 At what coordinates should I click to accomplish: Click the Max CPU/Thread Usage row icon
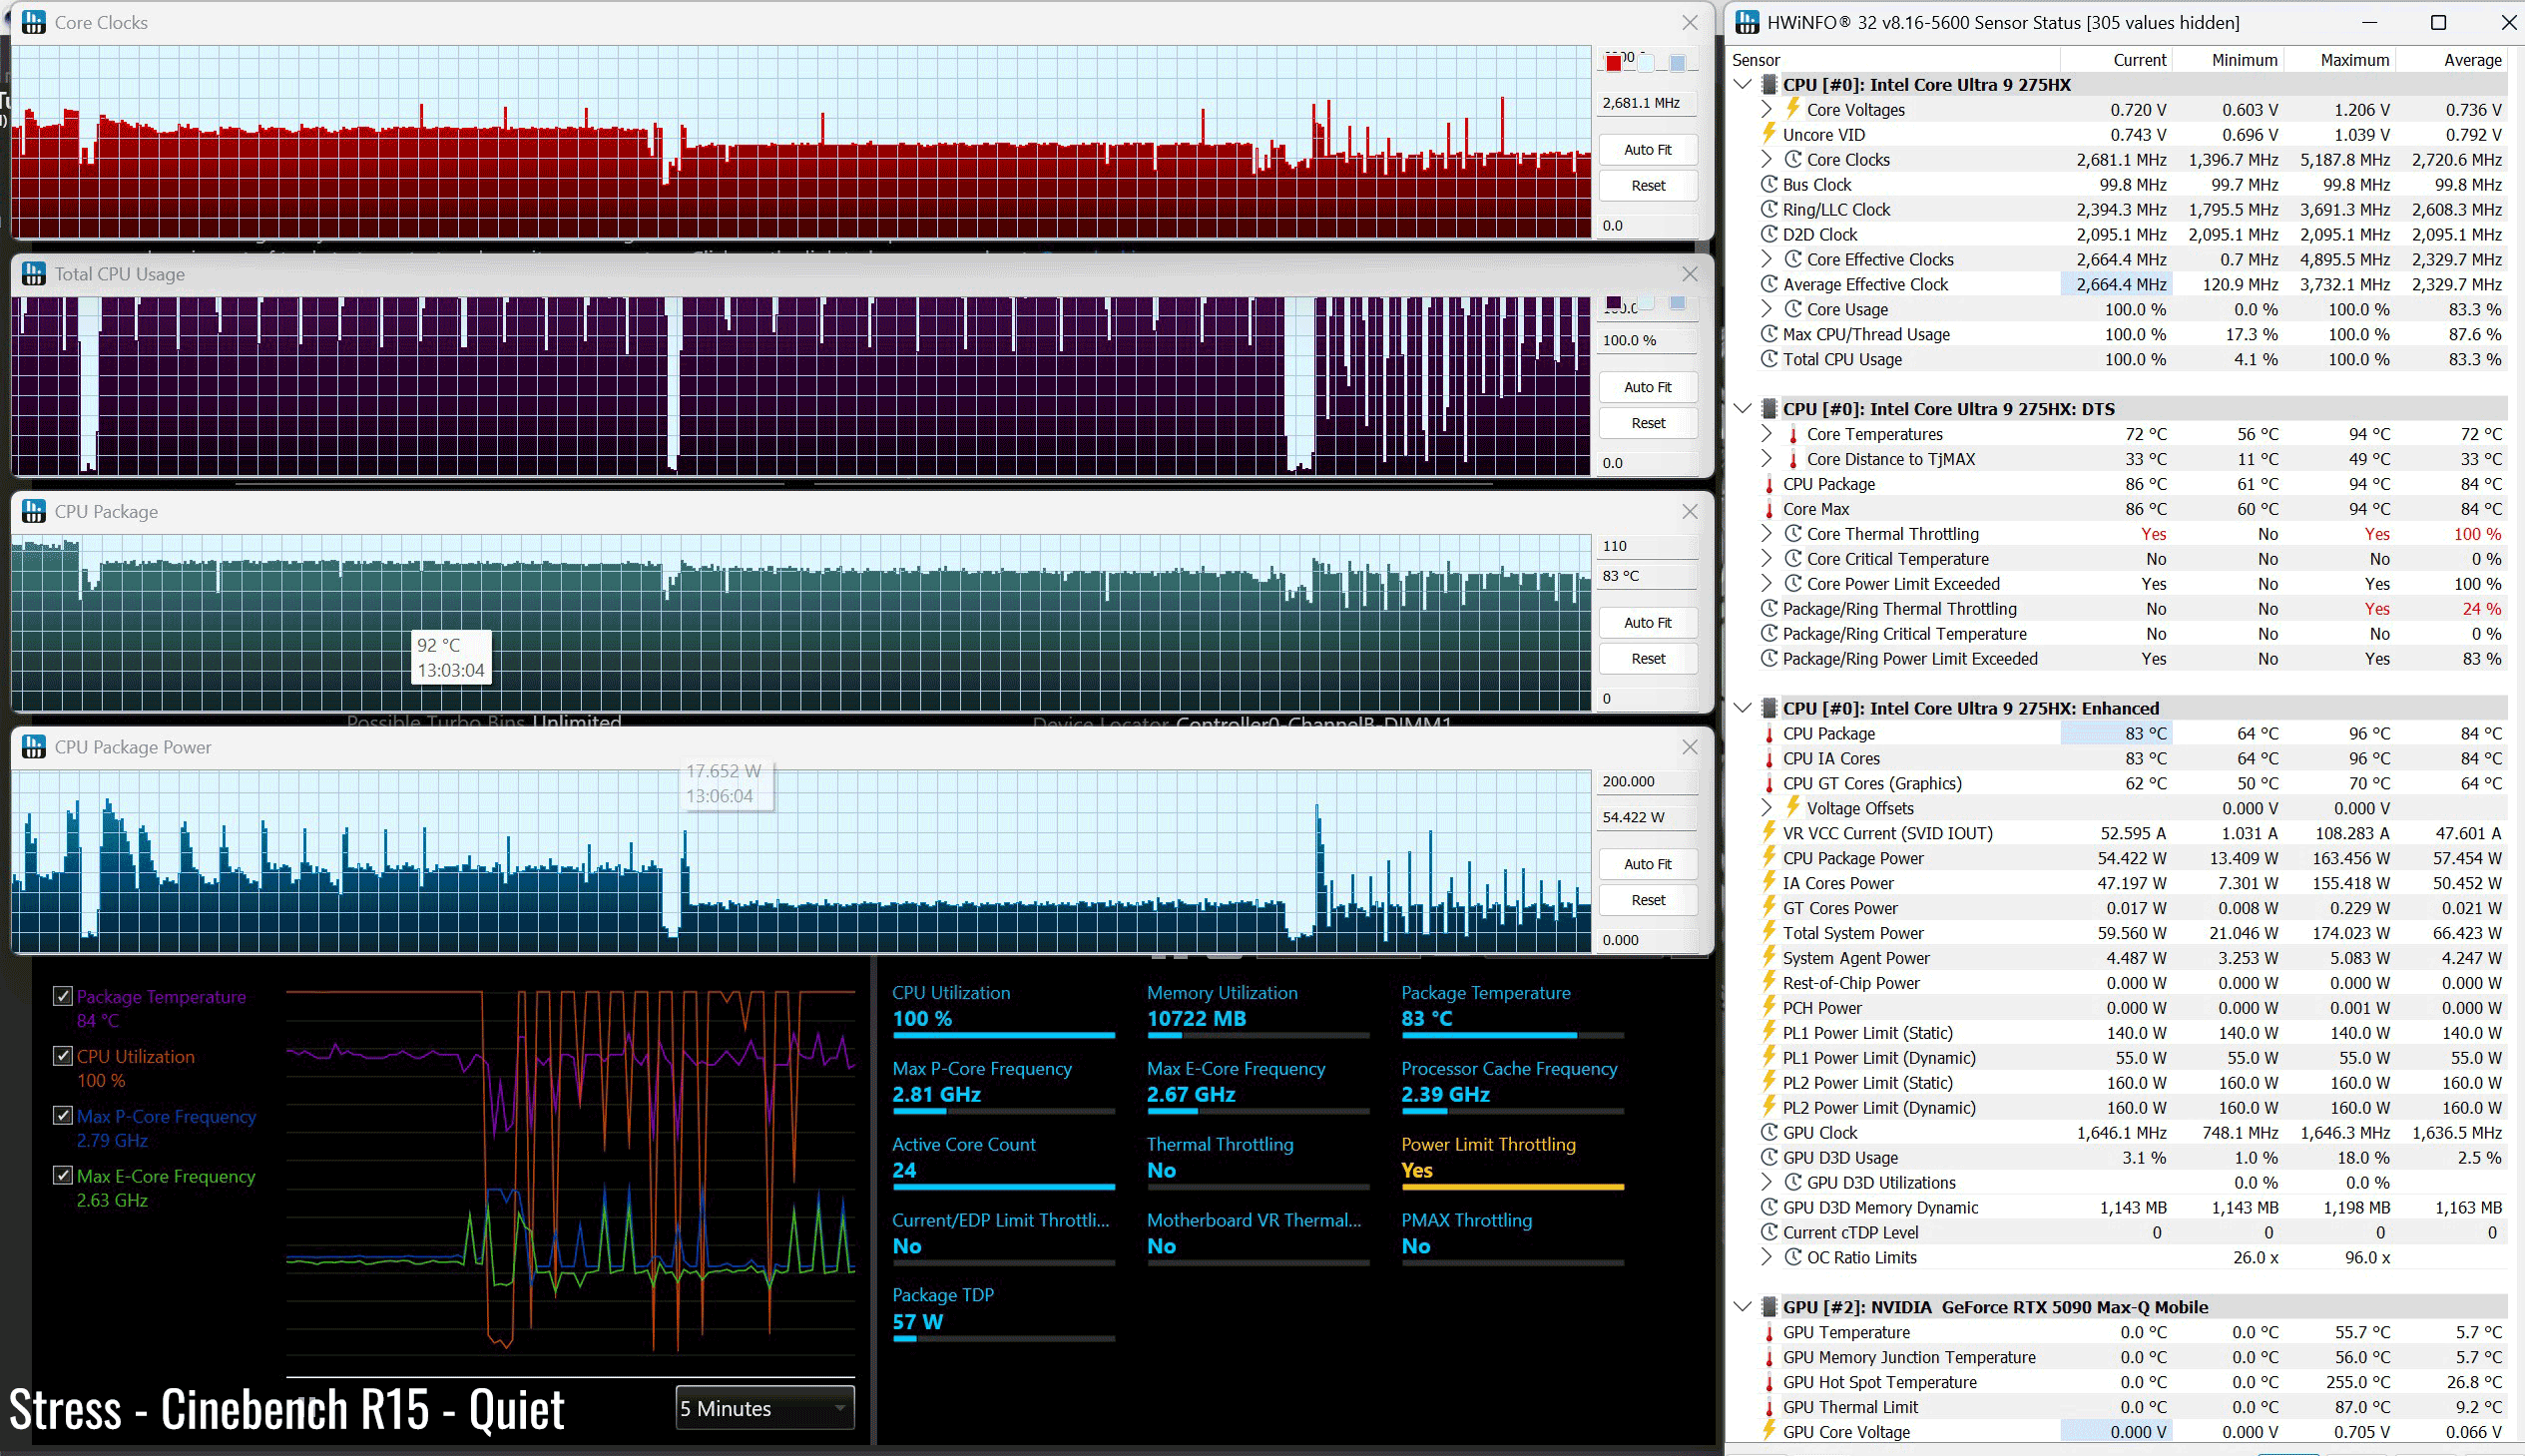[1769, 335]
